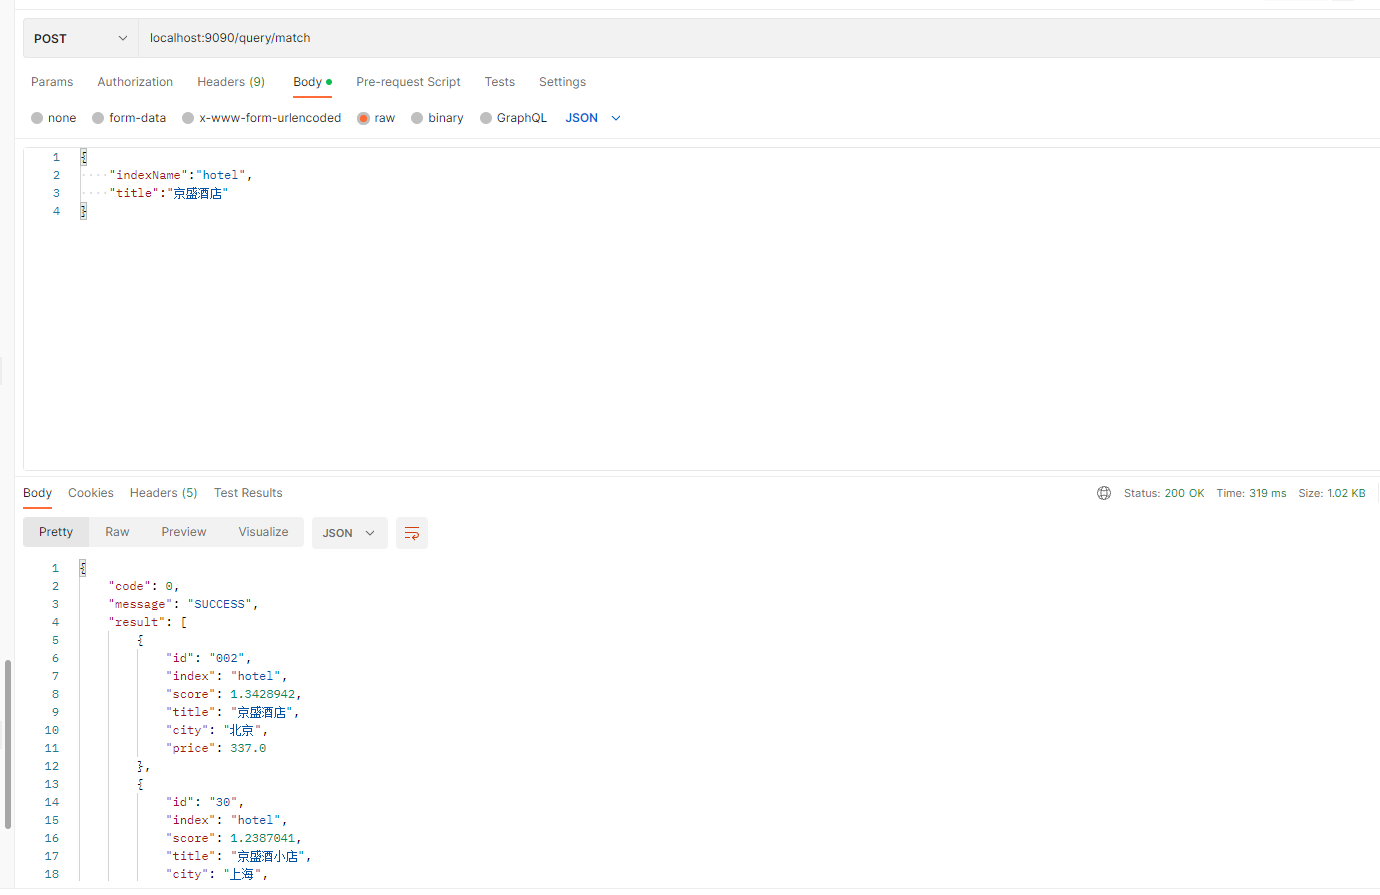Click the Time: 319 ms value
1380x895 pixels.
pyautogui.click(x=1251, y=493)
